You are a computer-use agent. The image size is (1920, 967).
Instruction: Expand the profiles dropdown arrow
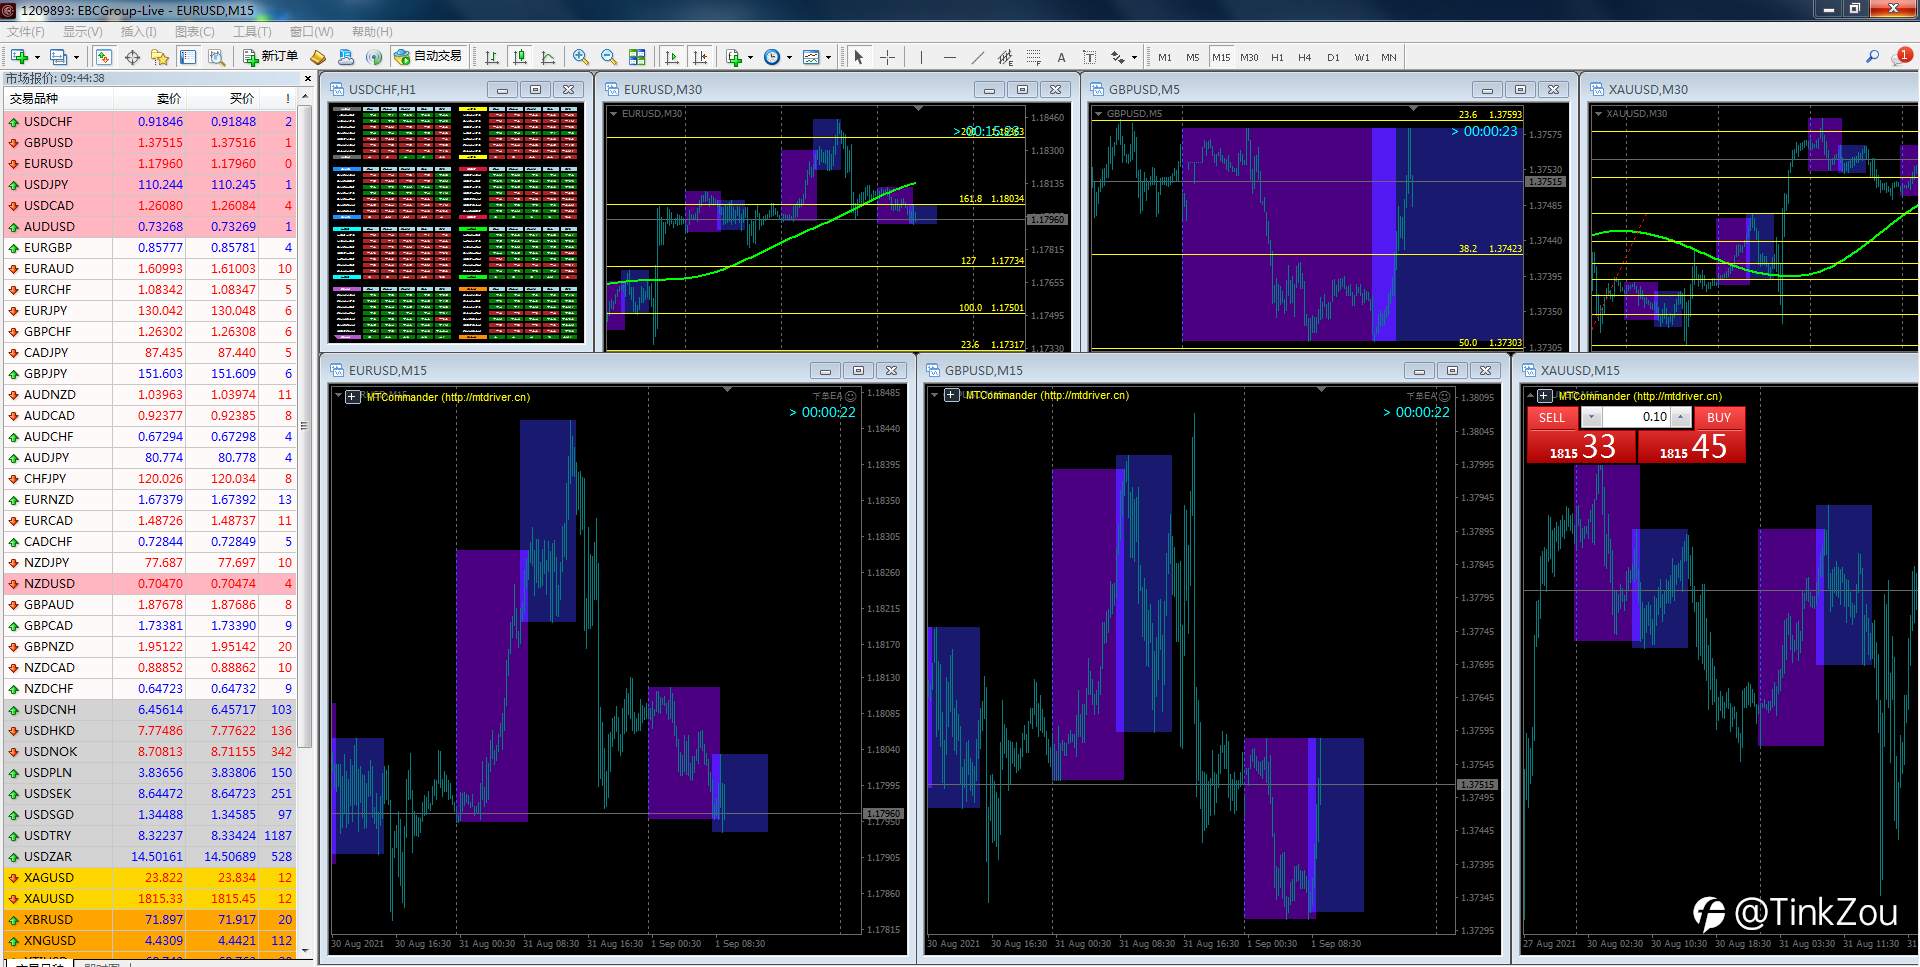click(76, 57)
